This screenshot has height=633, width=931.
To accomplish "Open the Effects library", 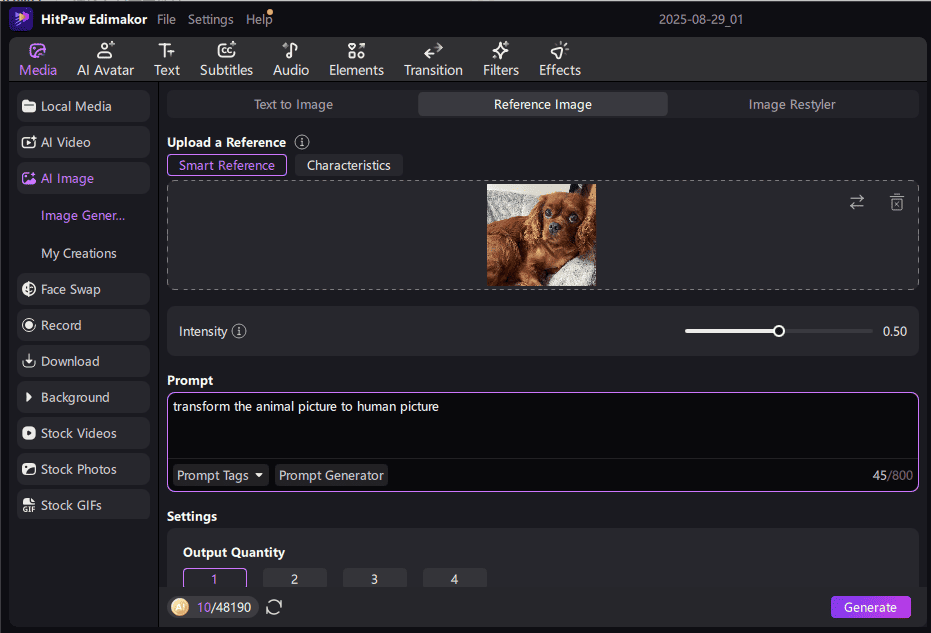I will click(x=559, y=59).
